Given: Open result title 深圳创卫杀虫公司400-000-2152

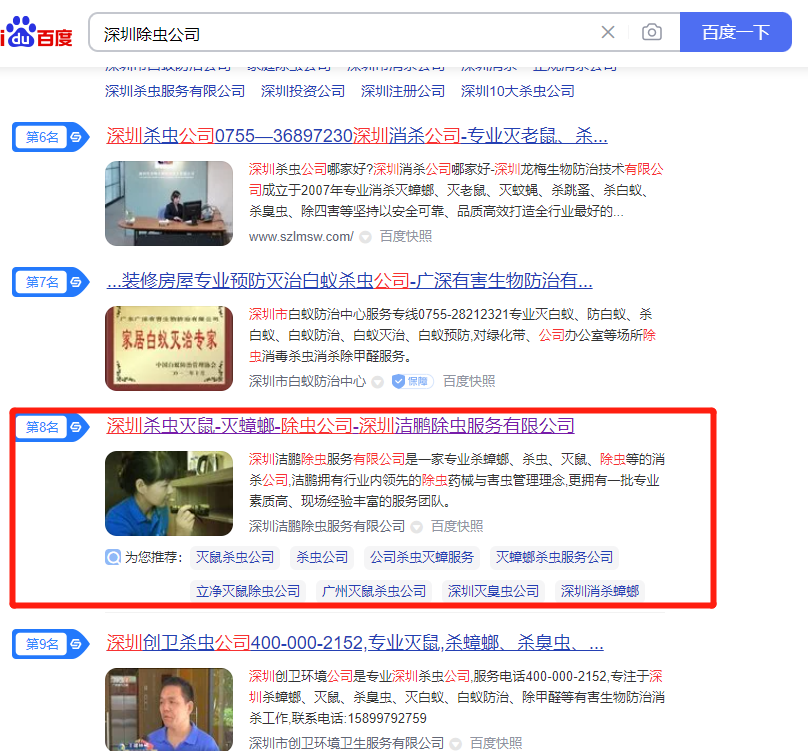Looking at the screenshot, I should click(x=355, y=643).
